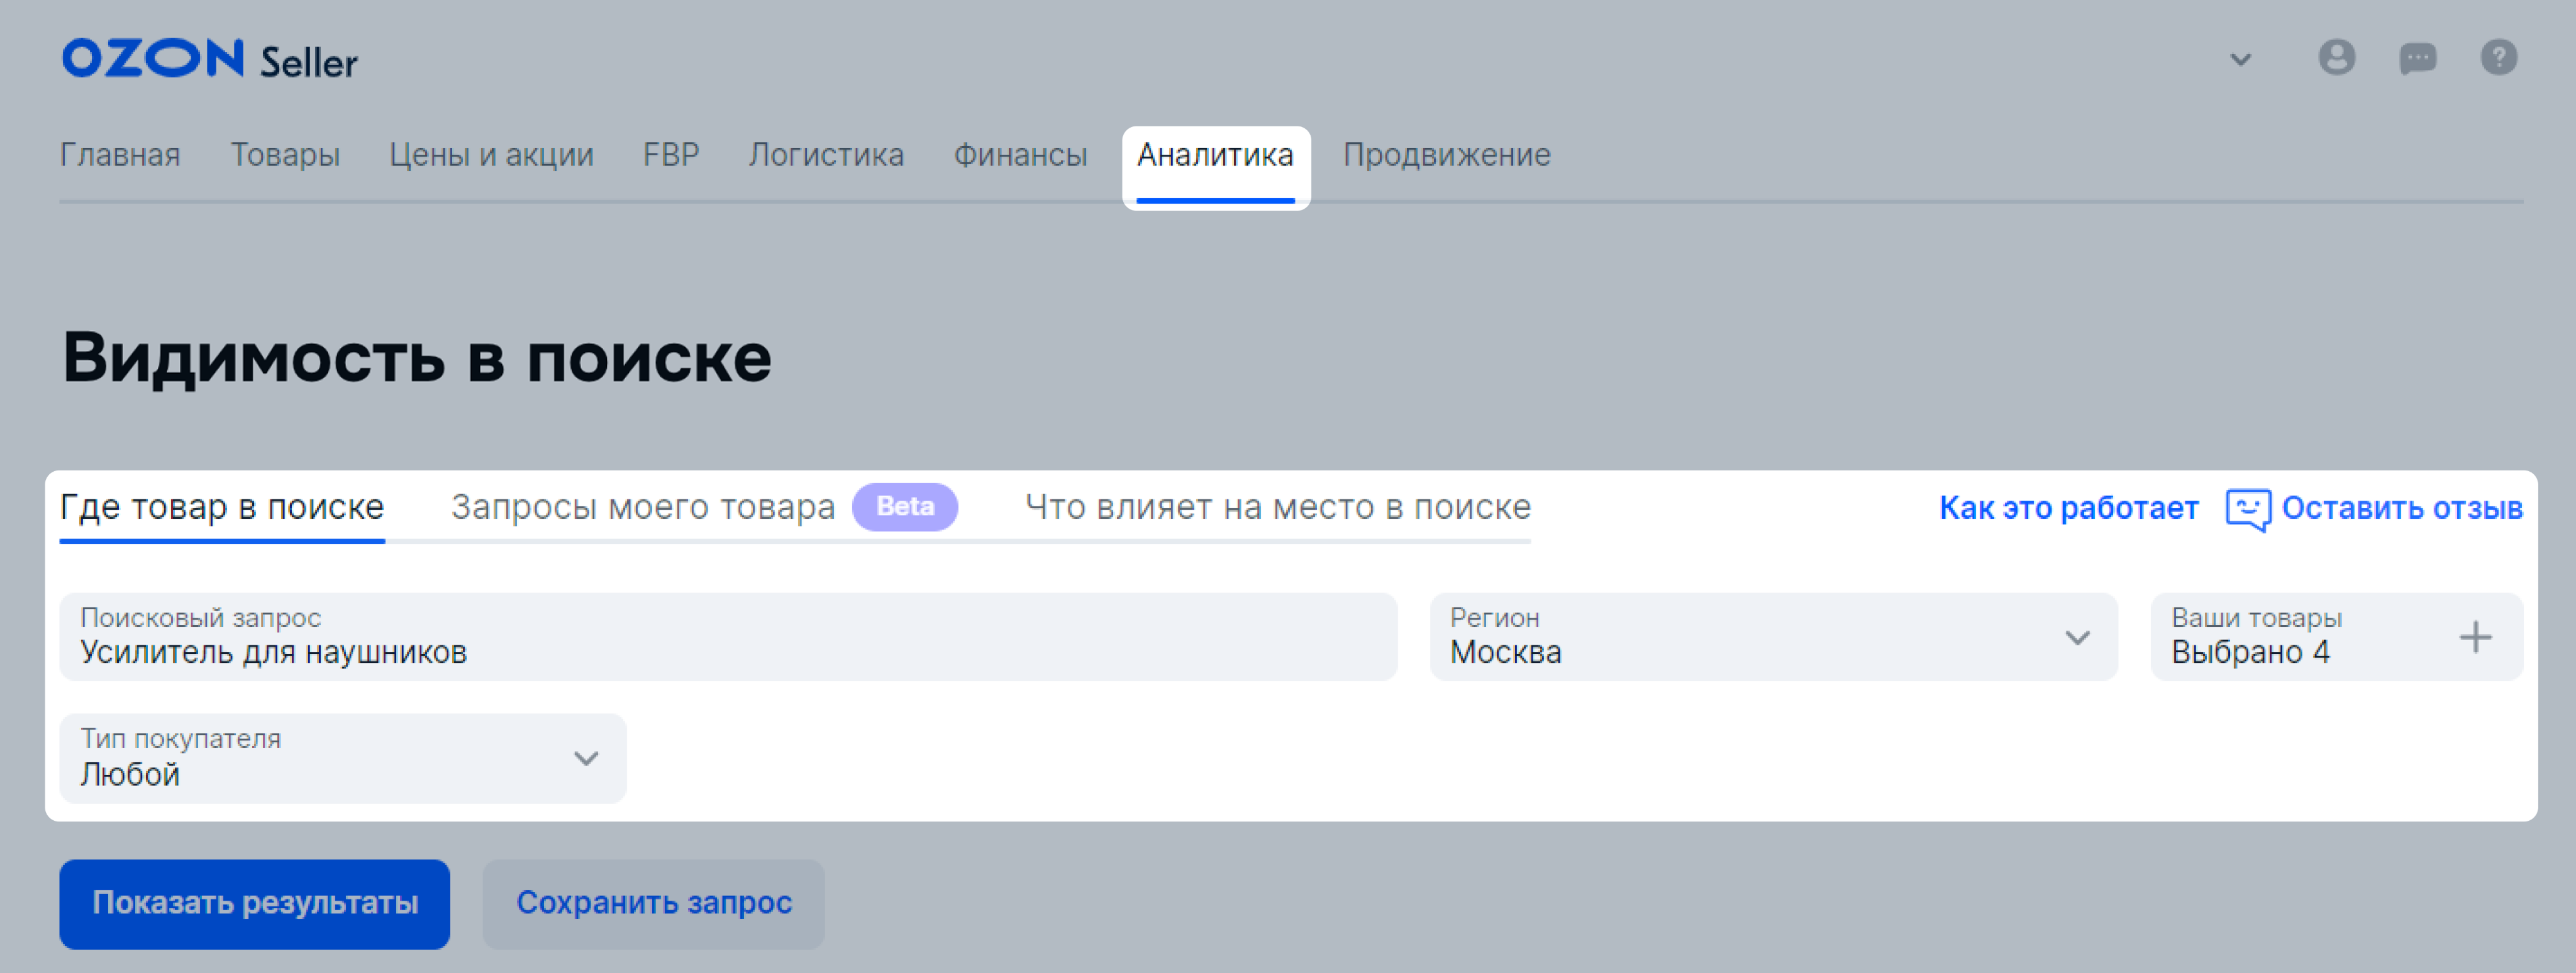Go to the Товары menu section
Viewport: 2576px width, 973px height.
point(285,156)
